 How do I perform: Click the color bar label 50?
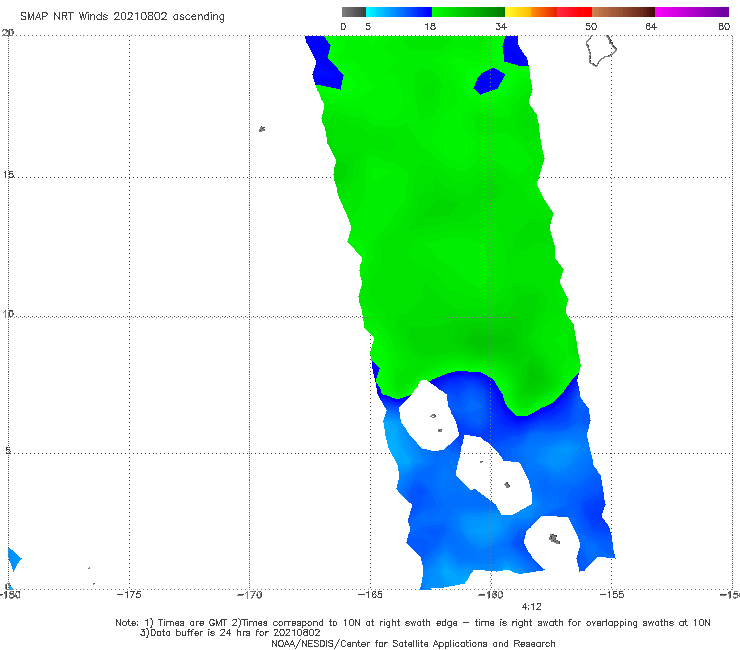(x=591, y=26)
